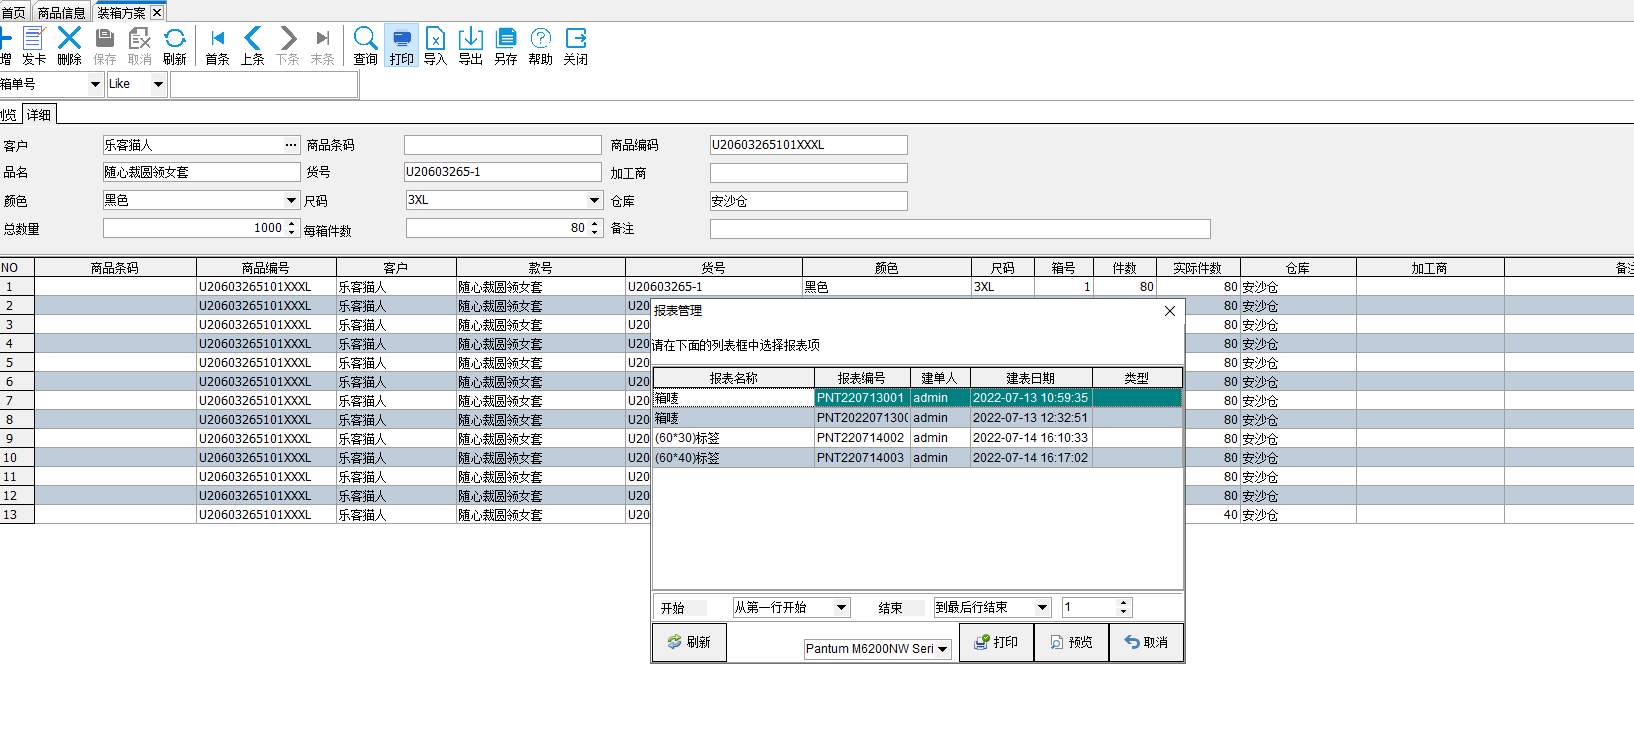Click the 货号 cell U20603265-1 in row 1
This screenshot has height=739, width=1634.
tap(714, 287)
